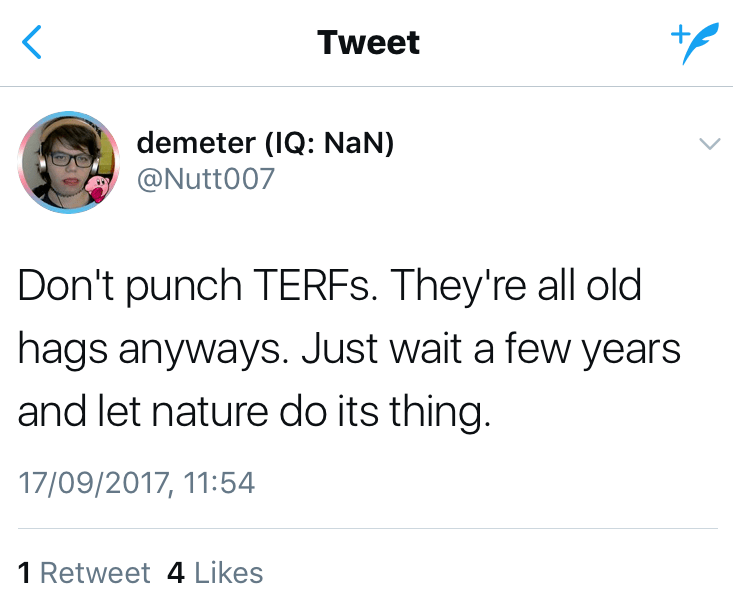Viewport: 733px width, 611px height.
Task: Compose a new tweet with feather icon
Action: coord(694,46)
